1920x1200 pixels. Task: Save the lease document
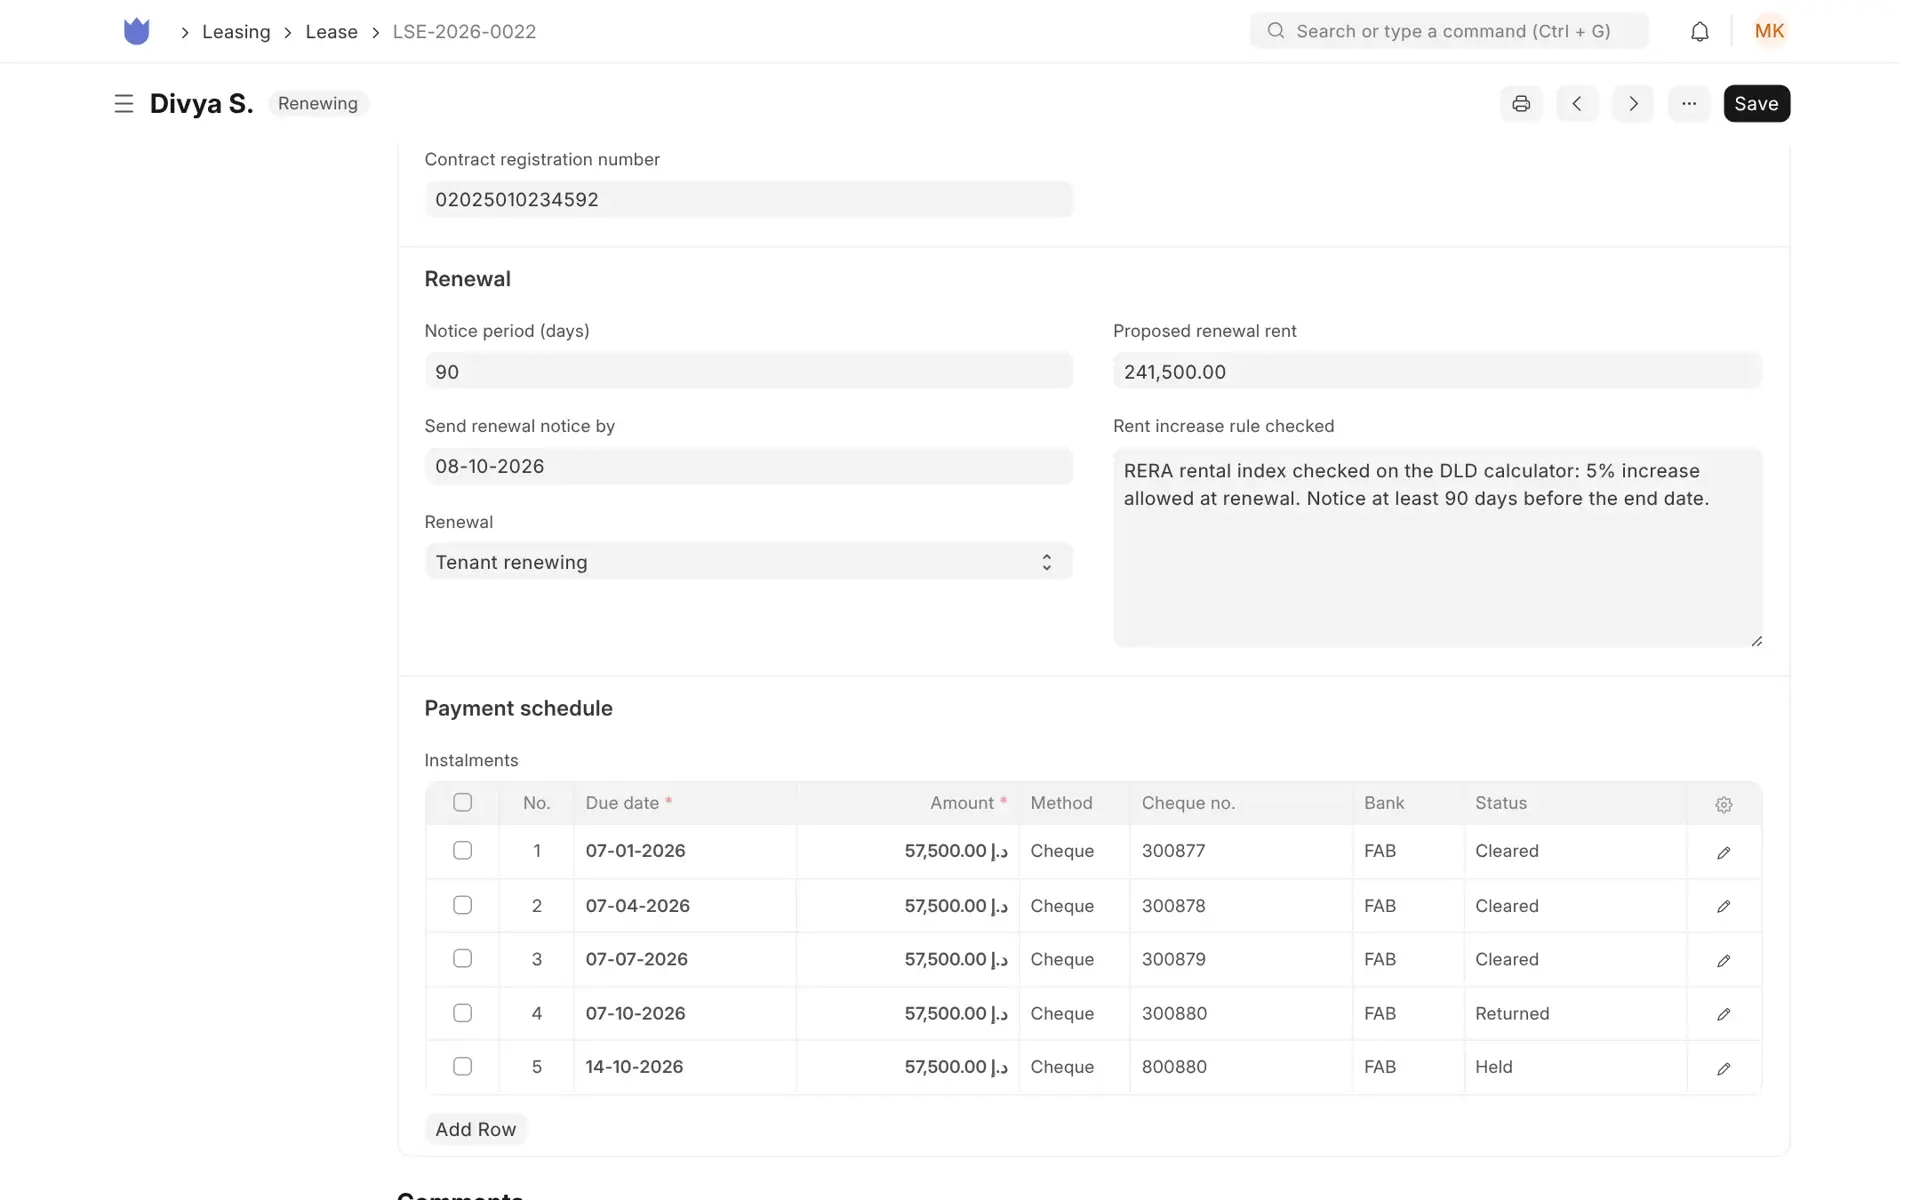click(x=1756, y=104)
